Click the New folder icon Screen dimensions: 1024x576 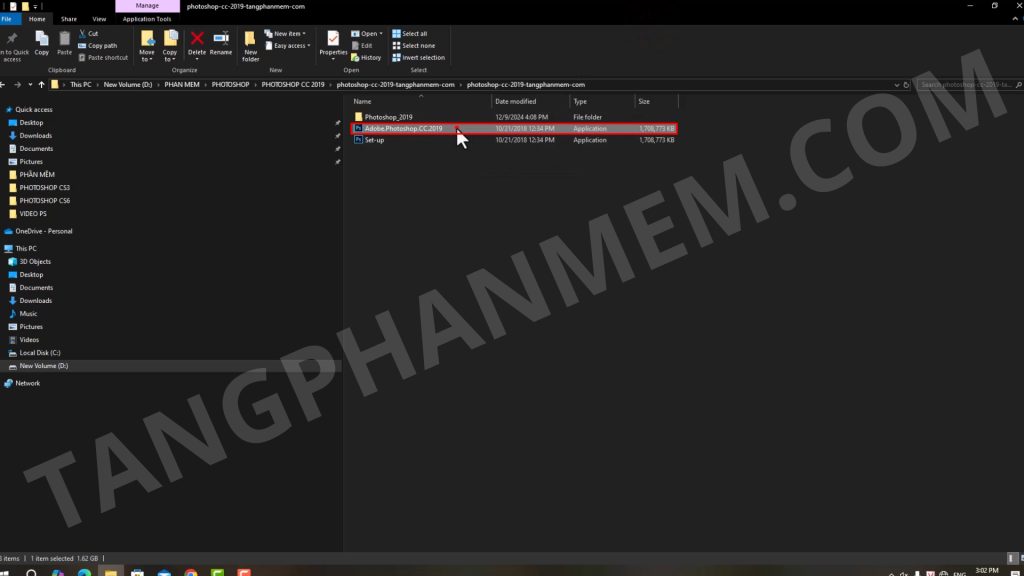(x=250, y=39)
